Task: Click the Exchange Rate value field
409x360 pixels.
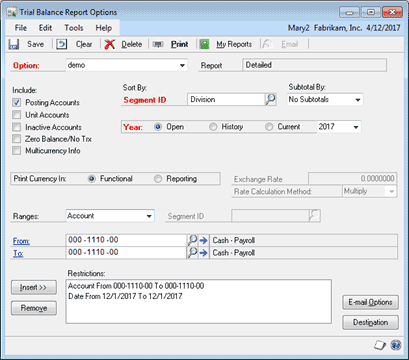Action: click(352, 179)
